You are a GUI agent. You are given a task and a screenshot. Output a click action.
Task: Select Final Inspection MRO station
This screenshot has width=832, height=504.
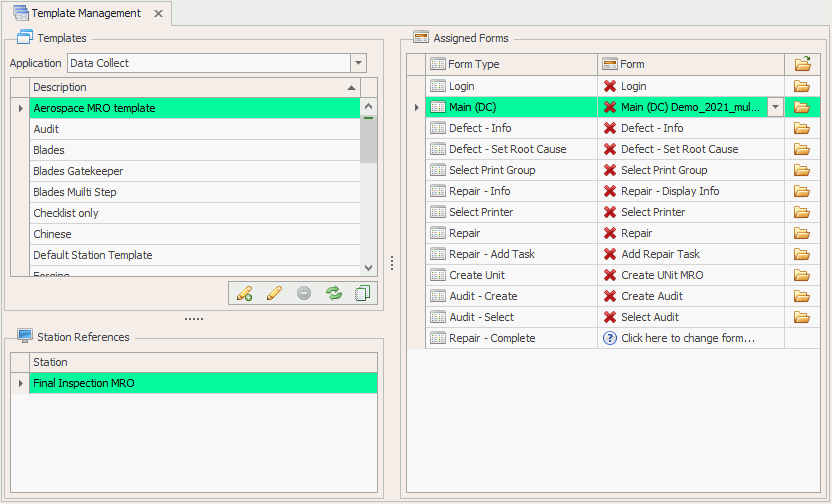click(84, 383)
